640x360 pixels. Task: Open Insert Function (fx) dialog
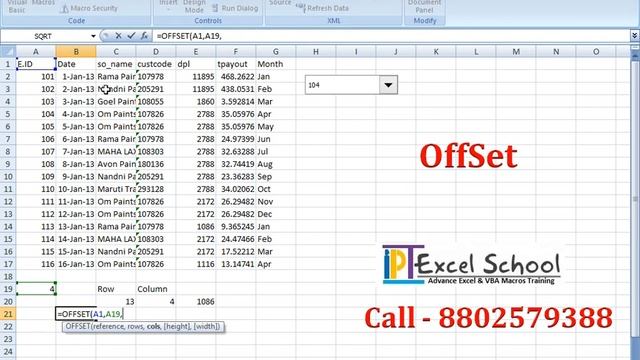tap(144, 36)
